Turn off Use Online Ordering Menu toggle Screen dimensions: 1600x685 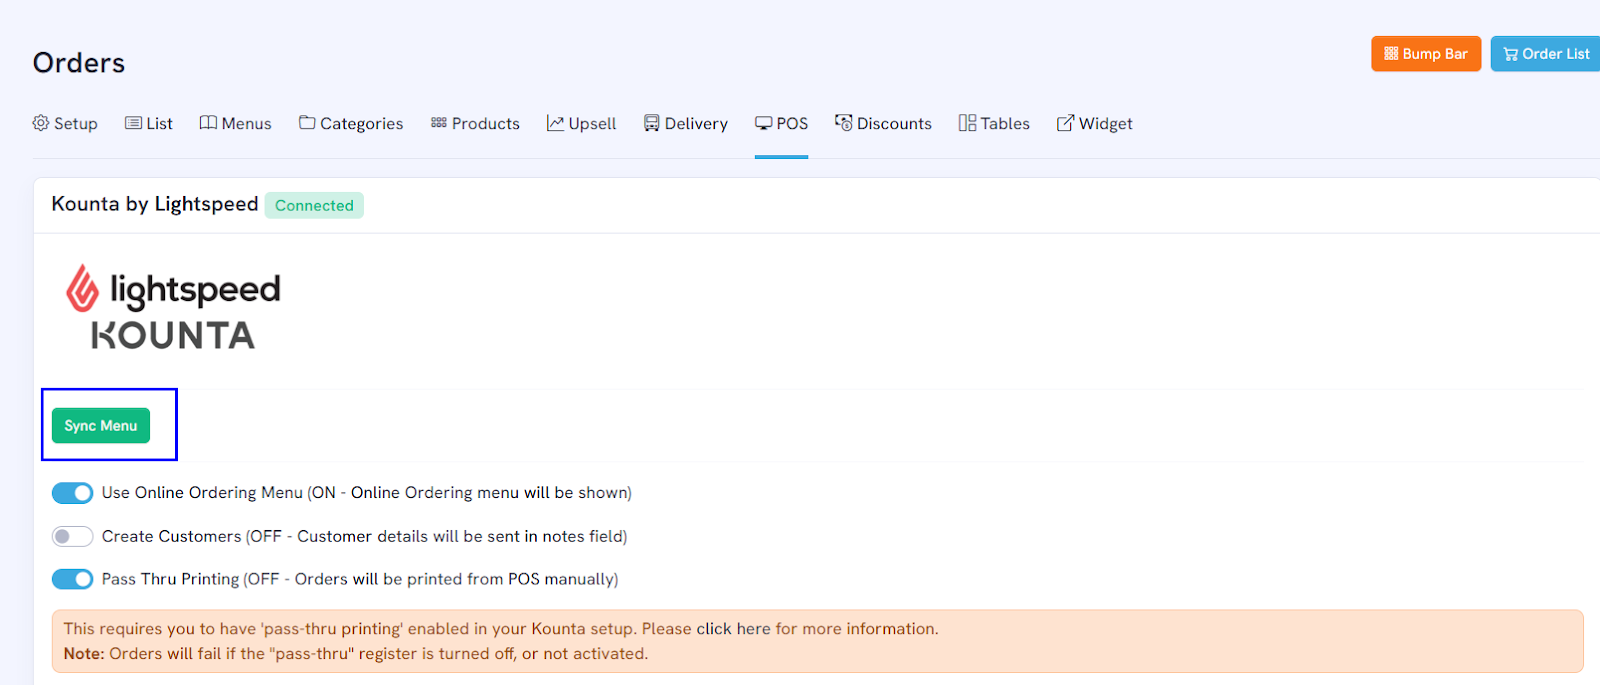pos(72,493)
